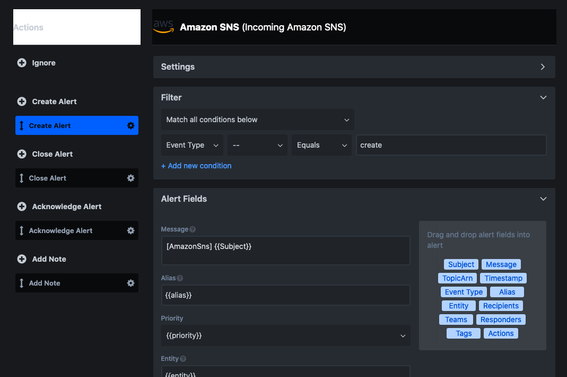Click reorder handle on Close Alert rule

(21, 178)
